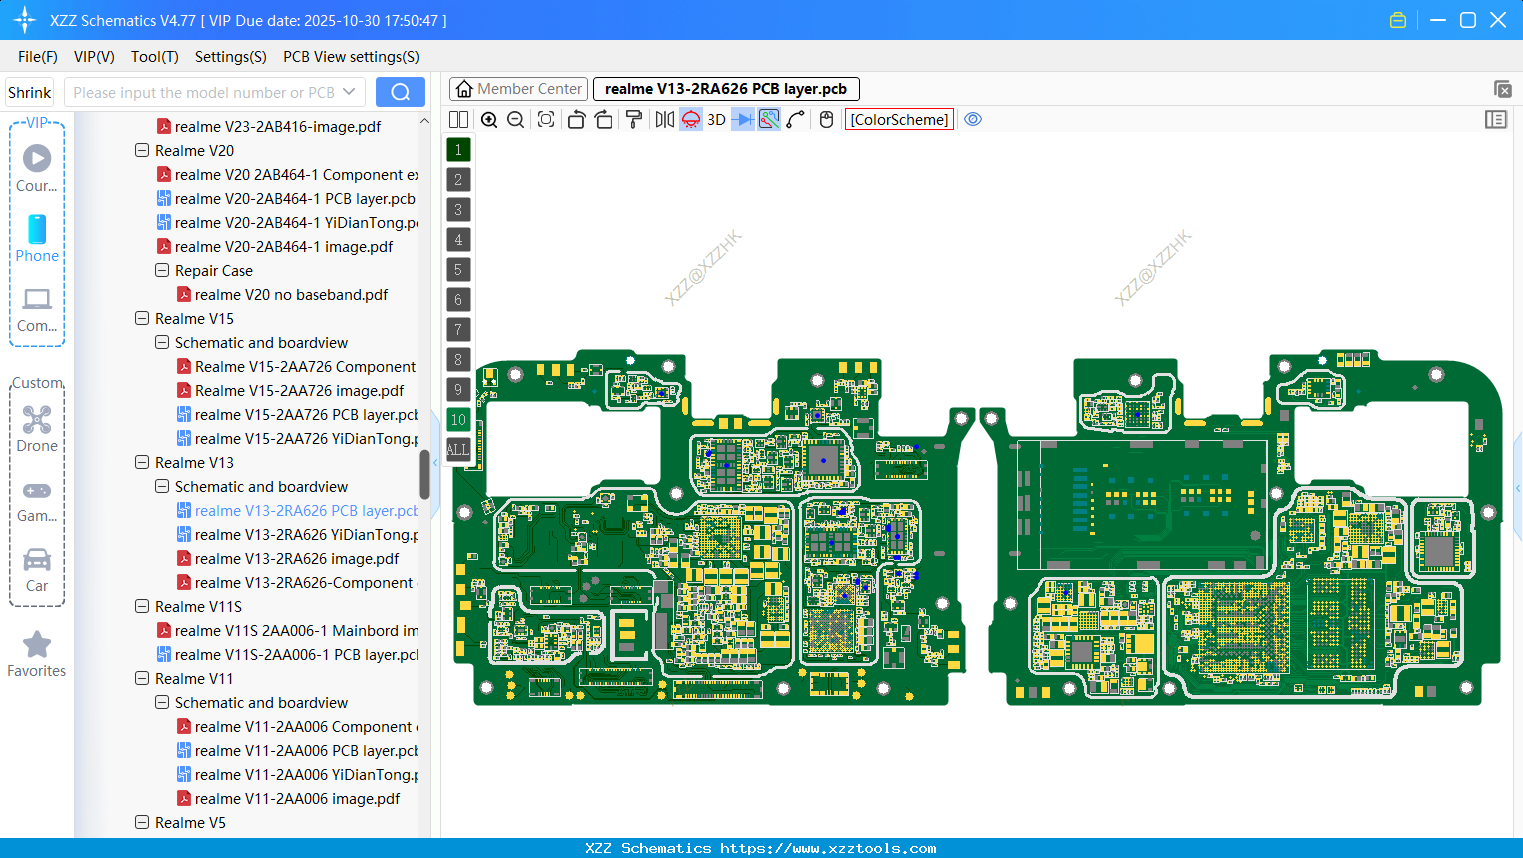Open the ColorScheme settings
This screenshot has width=1523, height=858.
click(x=899, y=119)
